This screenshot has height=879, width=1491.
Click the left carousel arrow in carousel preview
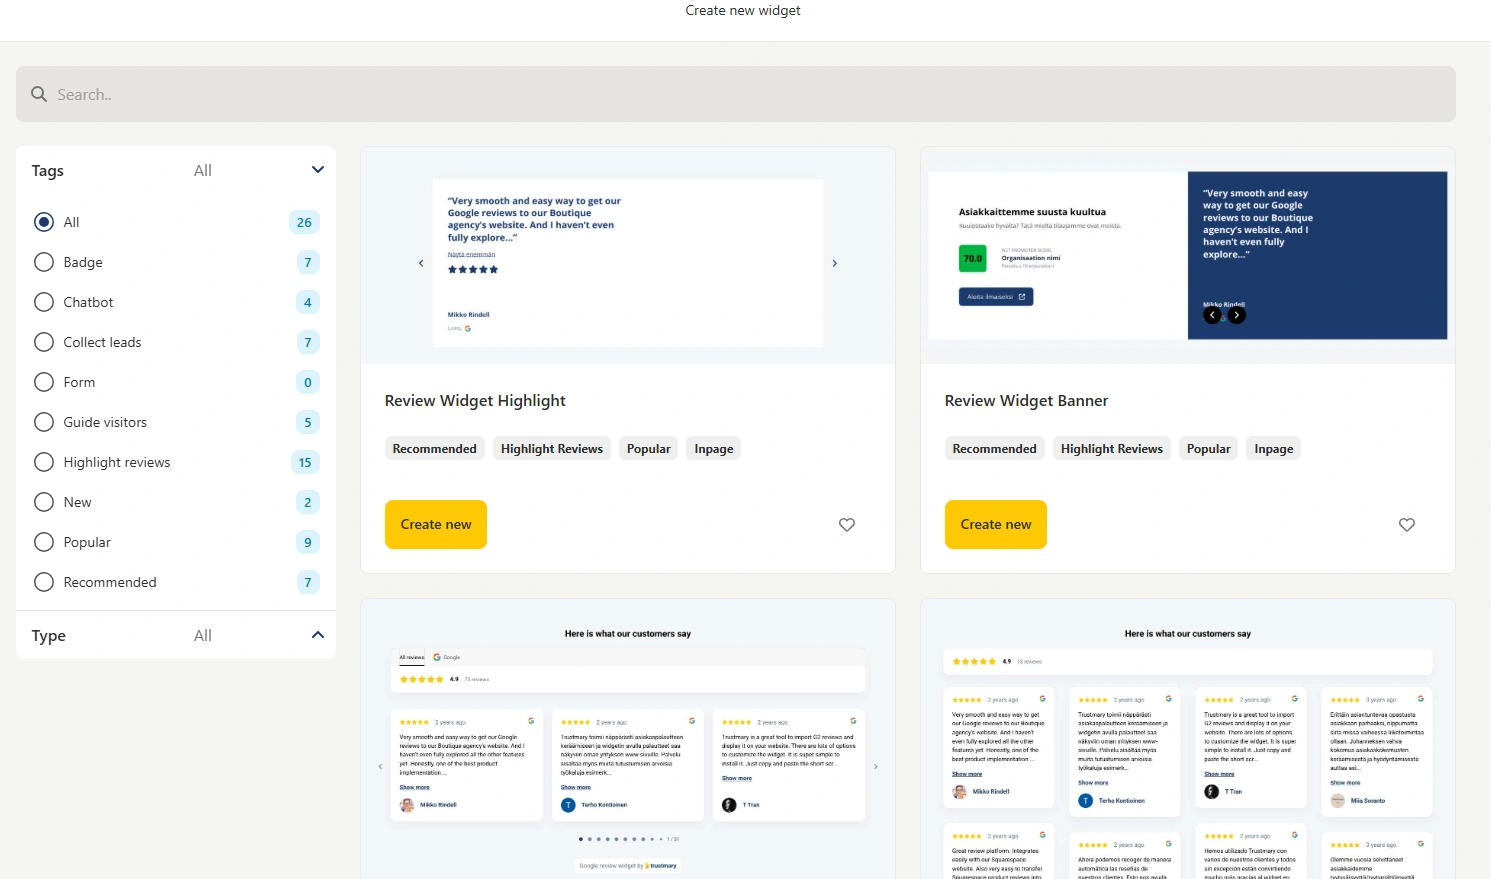click(380, 765)
